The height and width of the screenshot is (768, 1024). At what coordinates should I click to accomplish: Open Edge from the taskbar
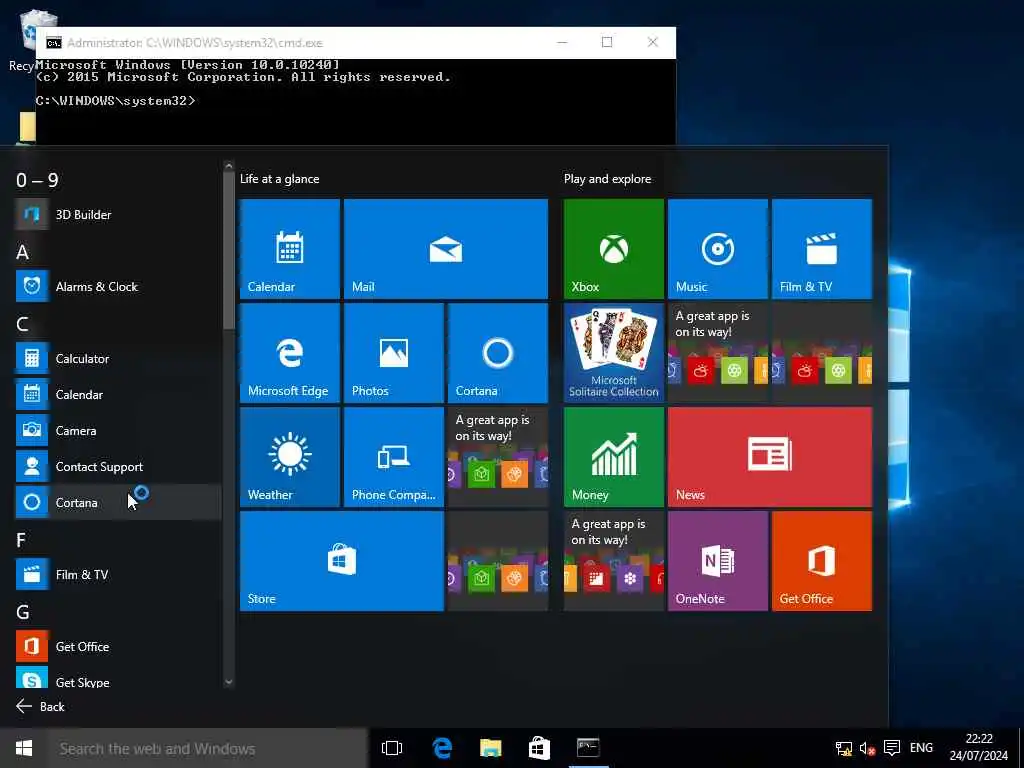442,748
